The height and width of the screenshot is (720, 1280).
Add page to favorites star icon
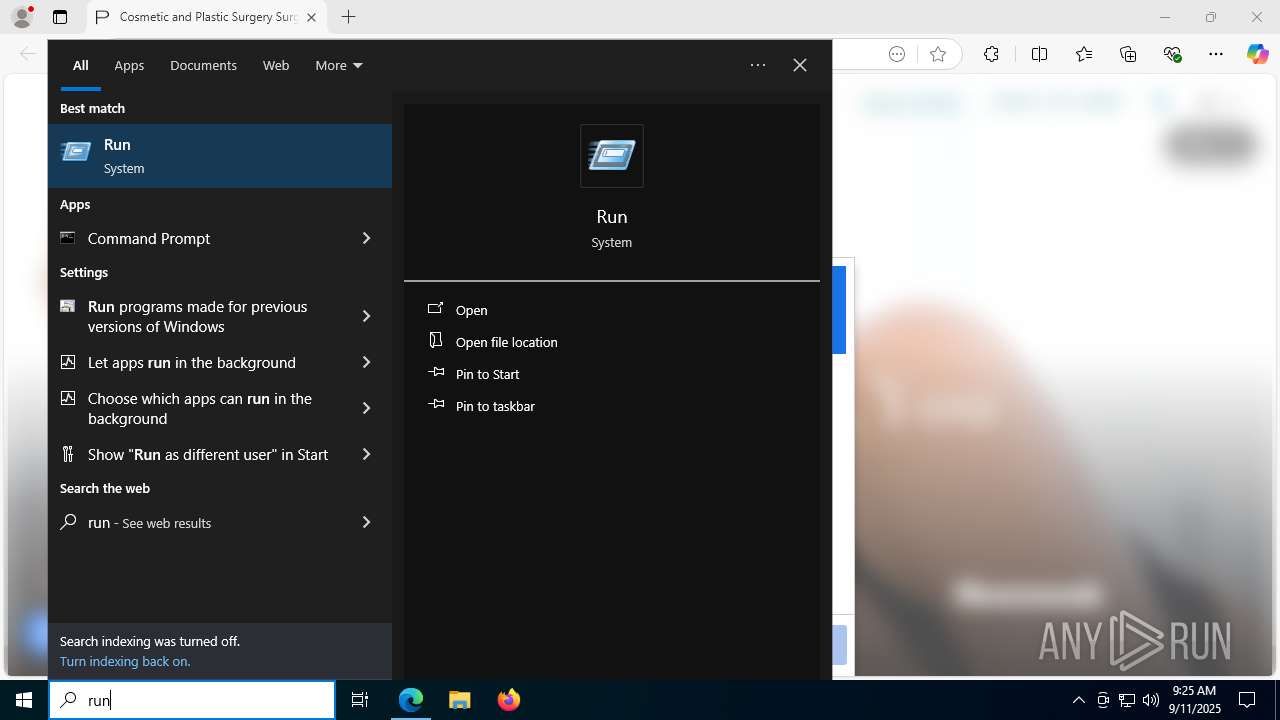pyautogui.click(x=937, y=55)
